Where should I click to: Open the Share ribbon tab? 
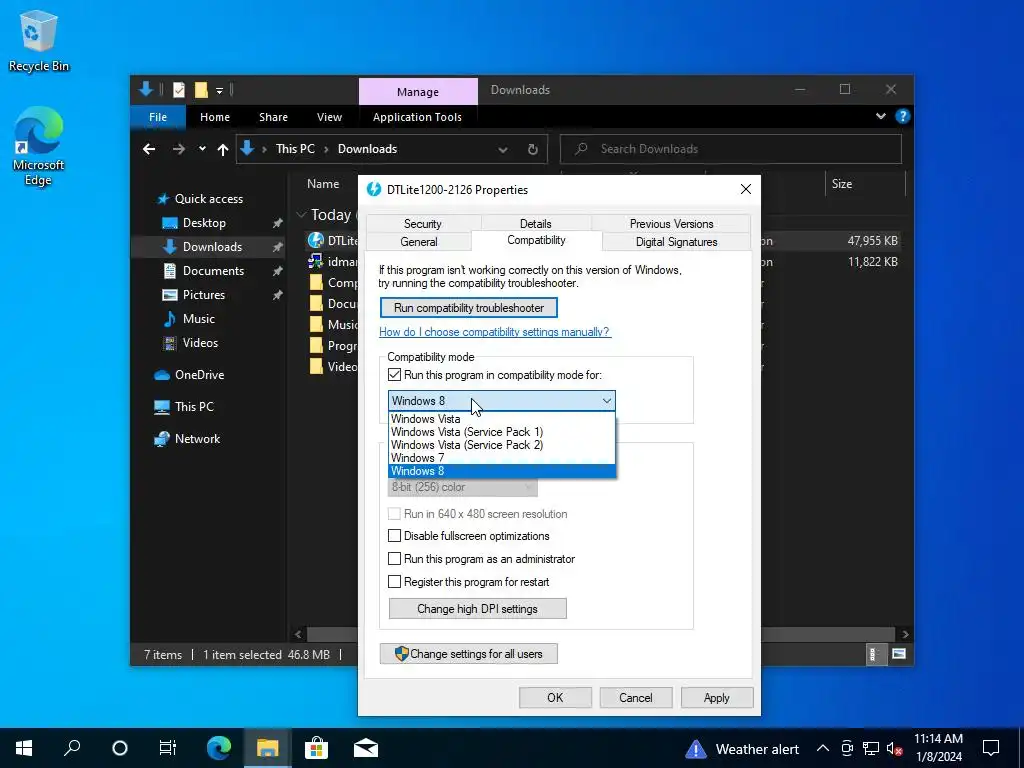pyautogui.click(x=273, y=117)
